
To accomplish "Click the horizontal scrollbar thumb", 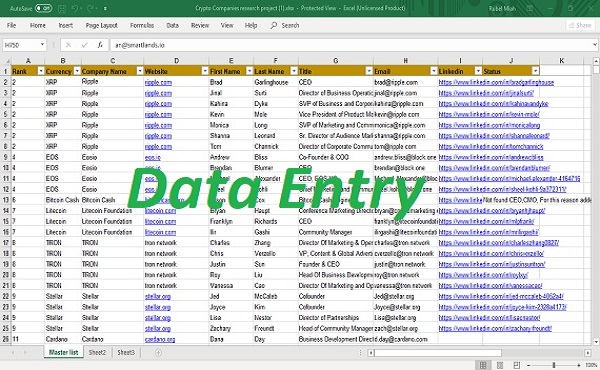I will (x=438, y=353).
